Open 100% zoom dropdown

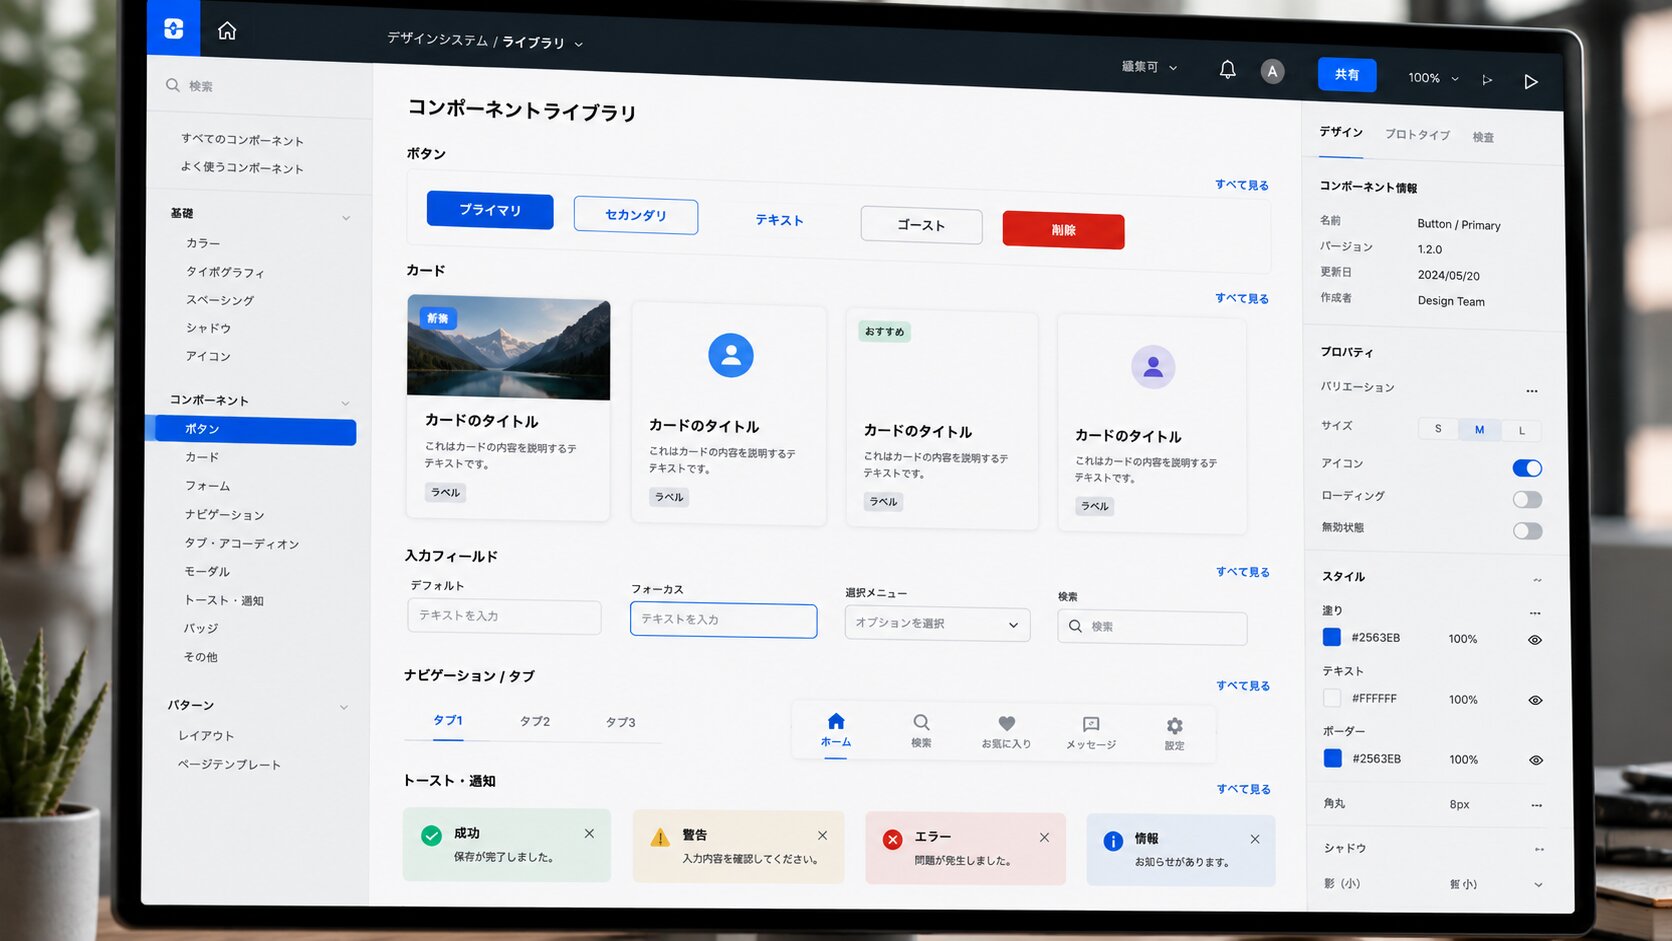click(x=1455, y=79)
